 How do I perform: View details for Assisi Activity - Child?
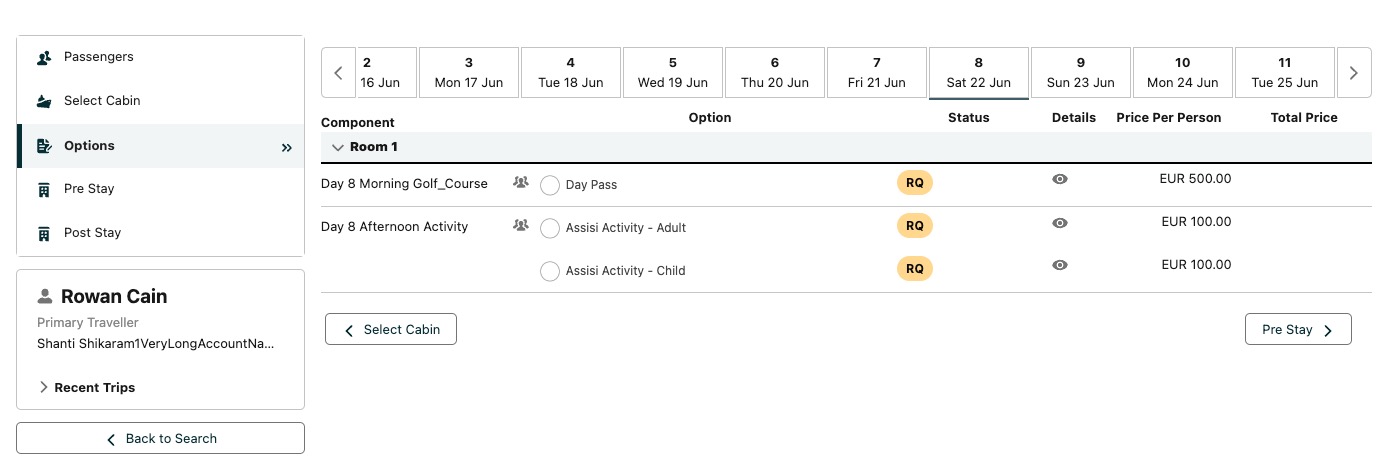pos(1060,265)
